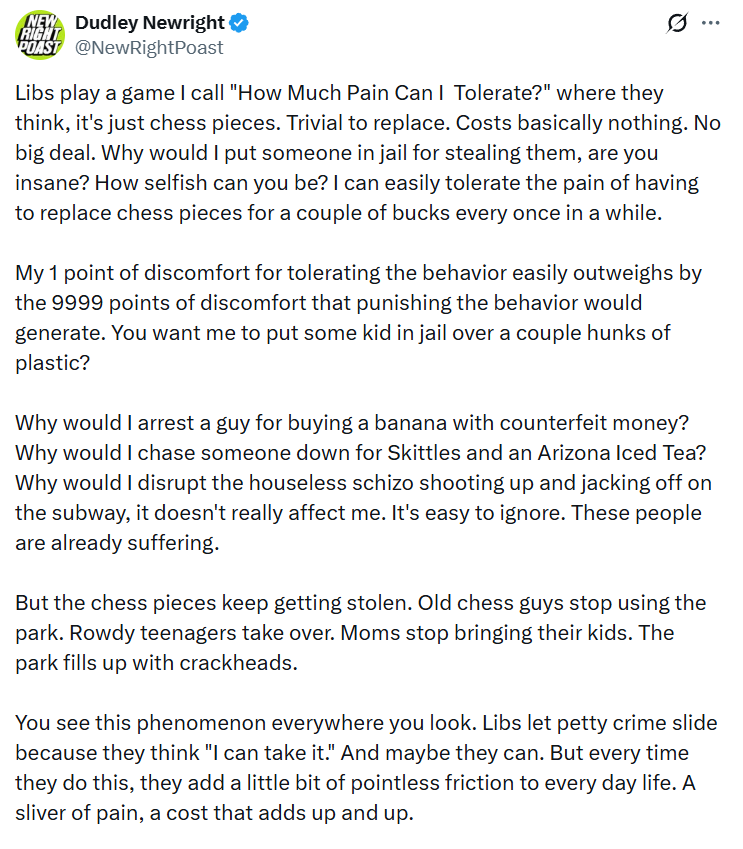Viewport: 743px width, 849px height.
Task: Click the word 'plastic?' ending the second paragraph
Action: click(x=52, y=363)
